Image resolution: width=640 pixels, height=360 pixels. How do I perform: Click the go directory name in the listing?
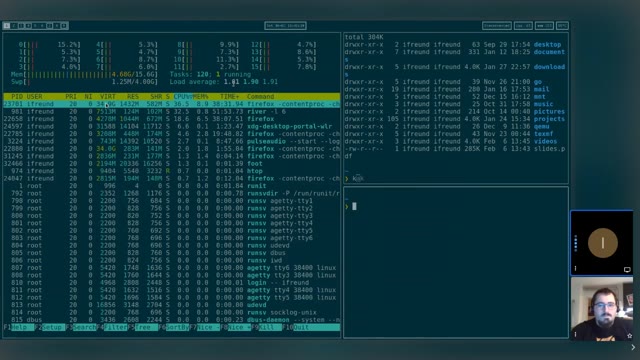(538, 82)
